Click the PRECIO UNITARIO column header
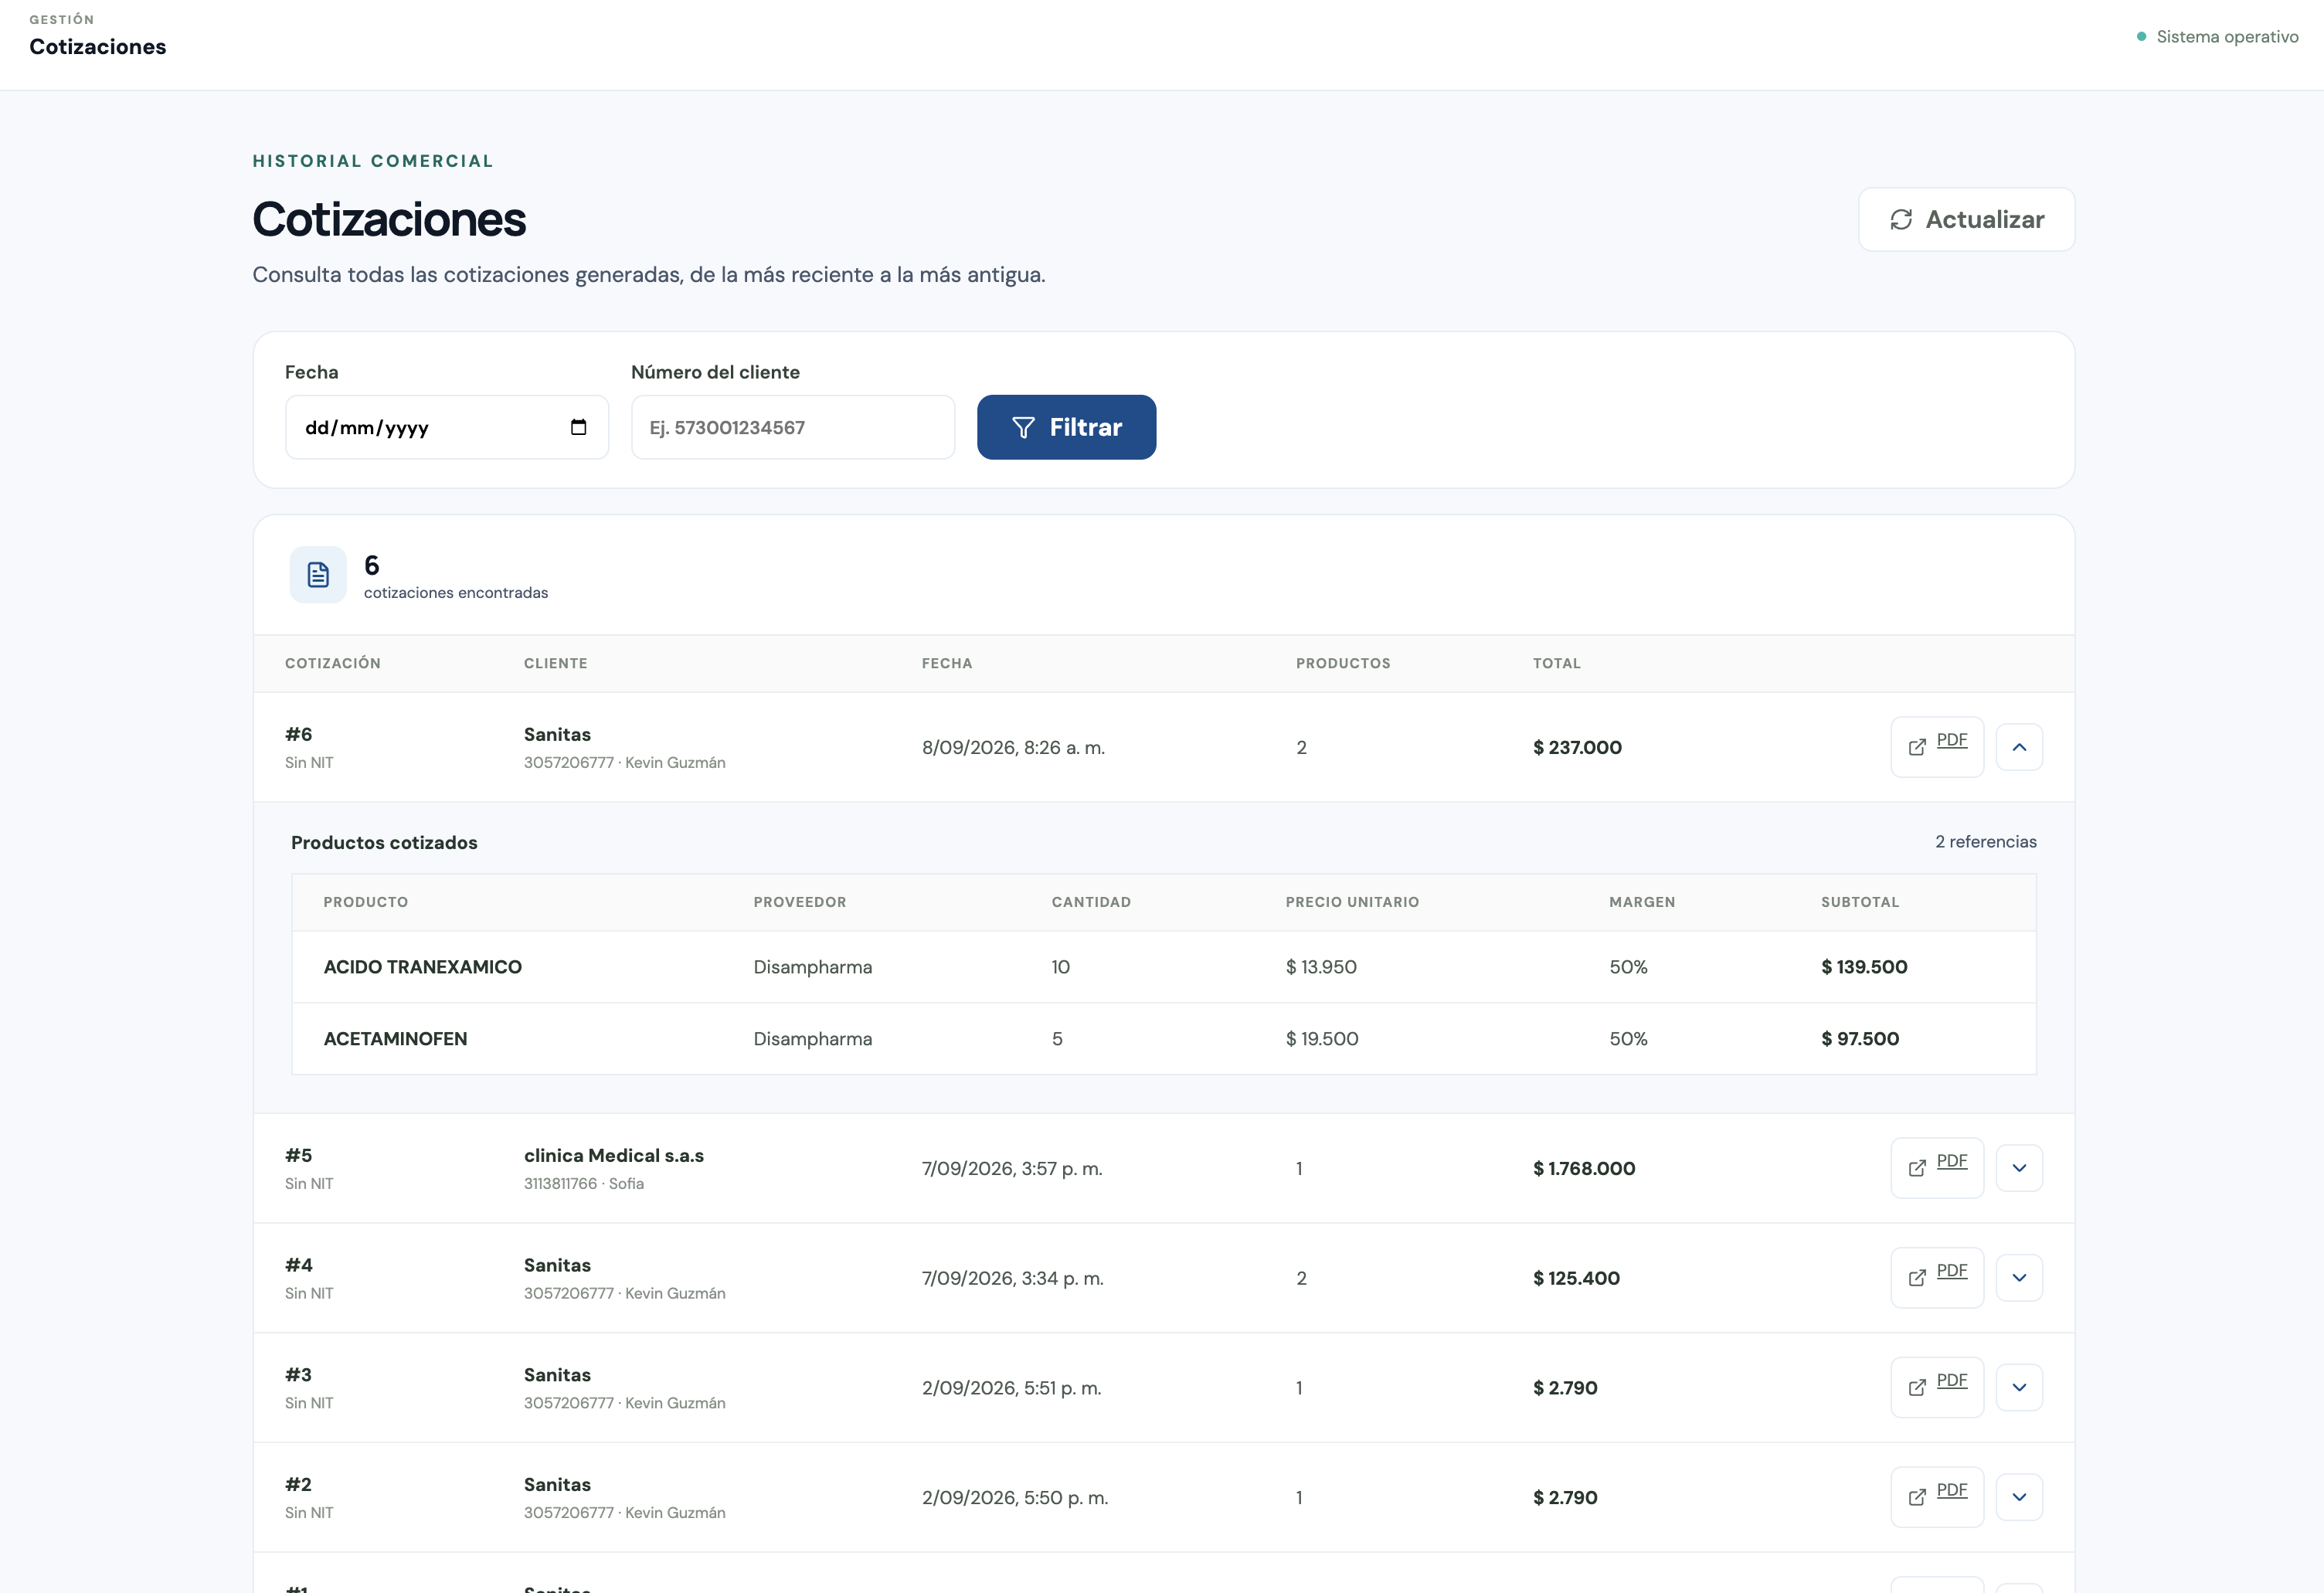This screenshot has width=2324, height=1593. coord(1352,902)
